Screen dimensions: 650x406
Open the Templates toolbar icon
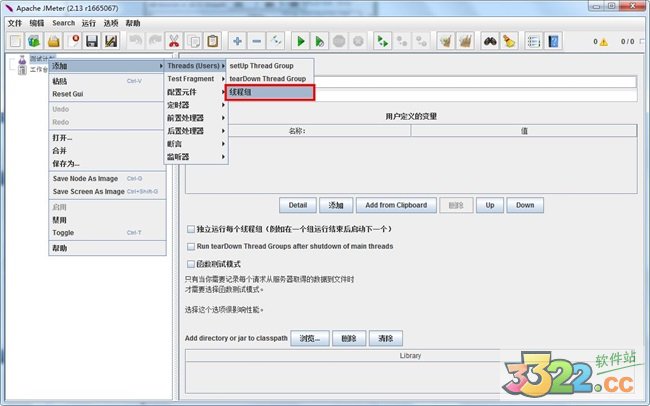(34, 41)
